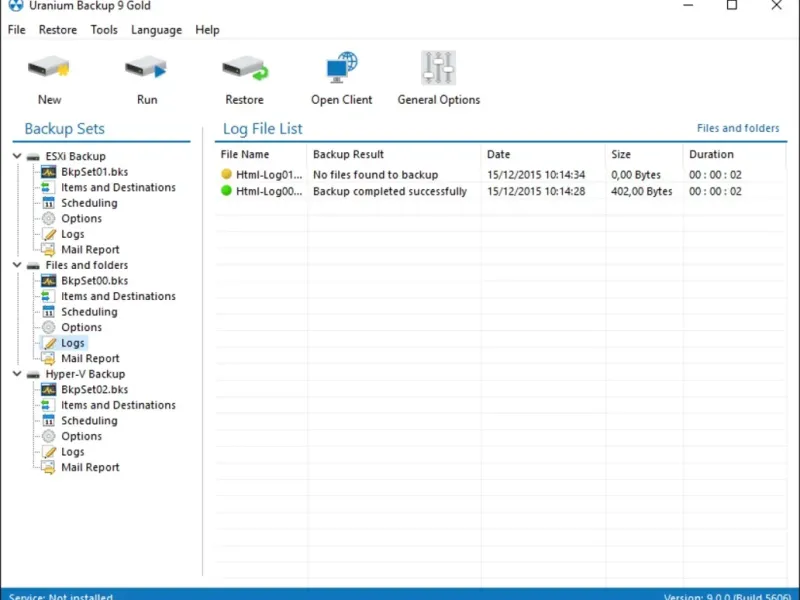The image size is (800, 600).
Task: Click the Run backup toolbar icon
Action: [146, 67]
